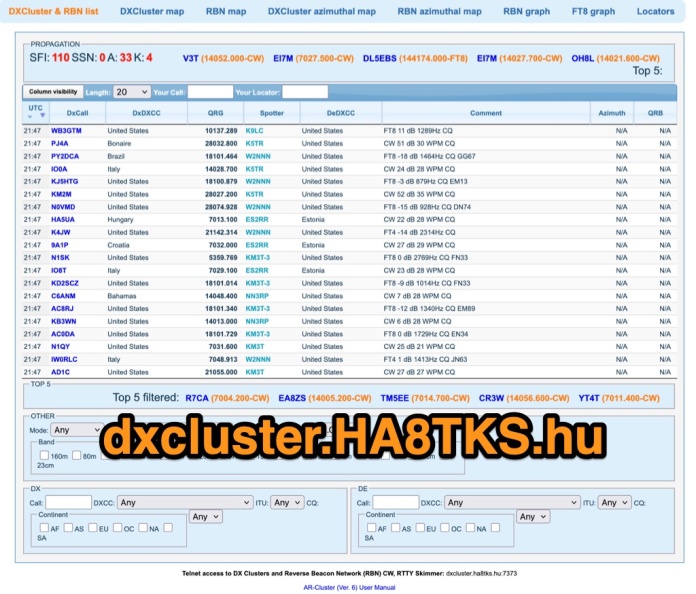Open the KM3T spotter in AD1C row
The width and height of the screenshot is (696, 594).
(x=255, y=372)
